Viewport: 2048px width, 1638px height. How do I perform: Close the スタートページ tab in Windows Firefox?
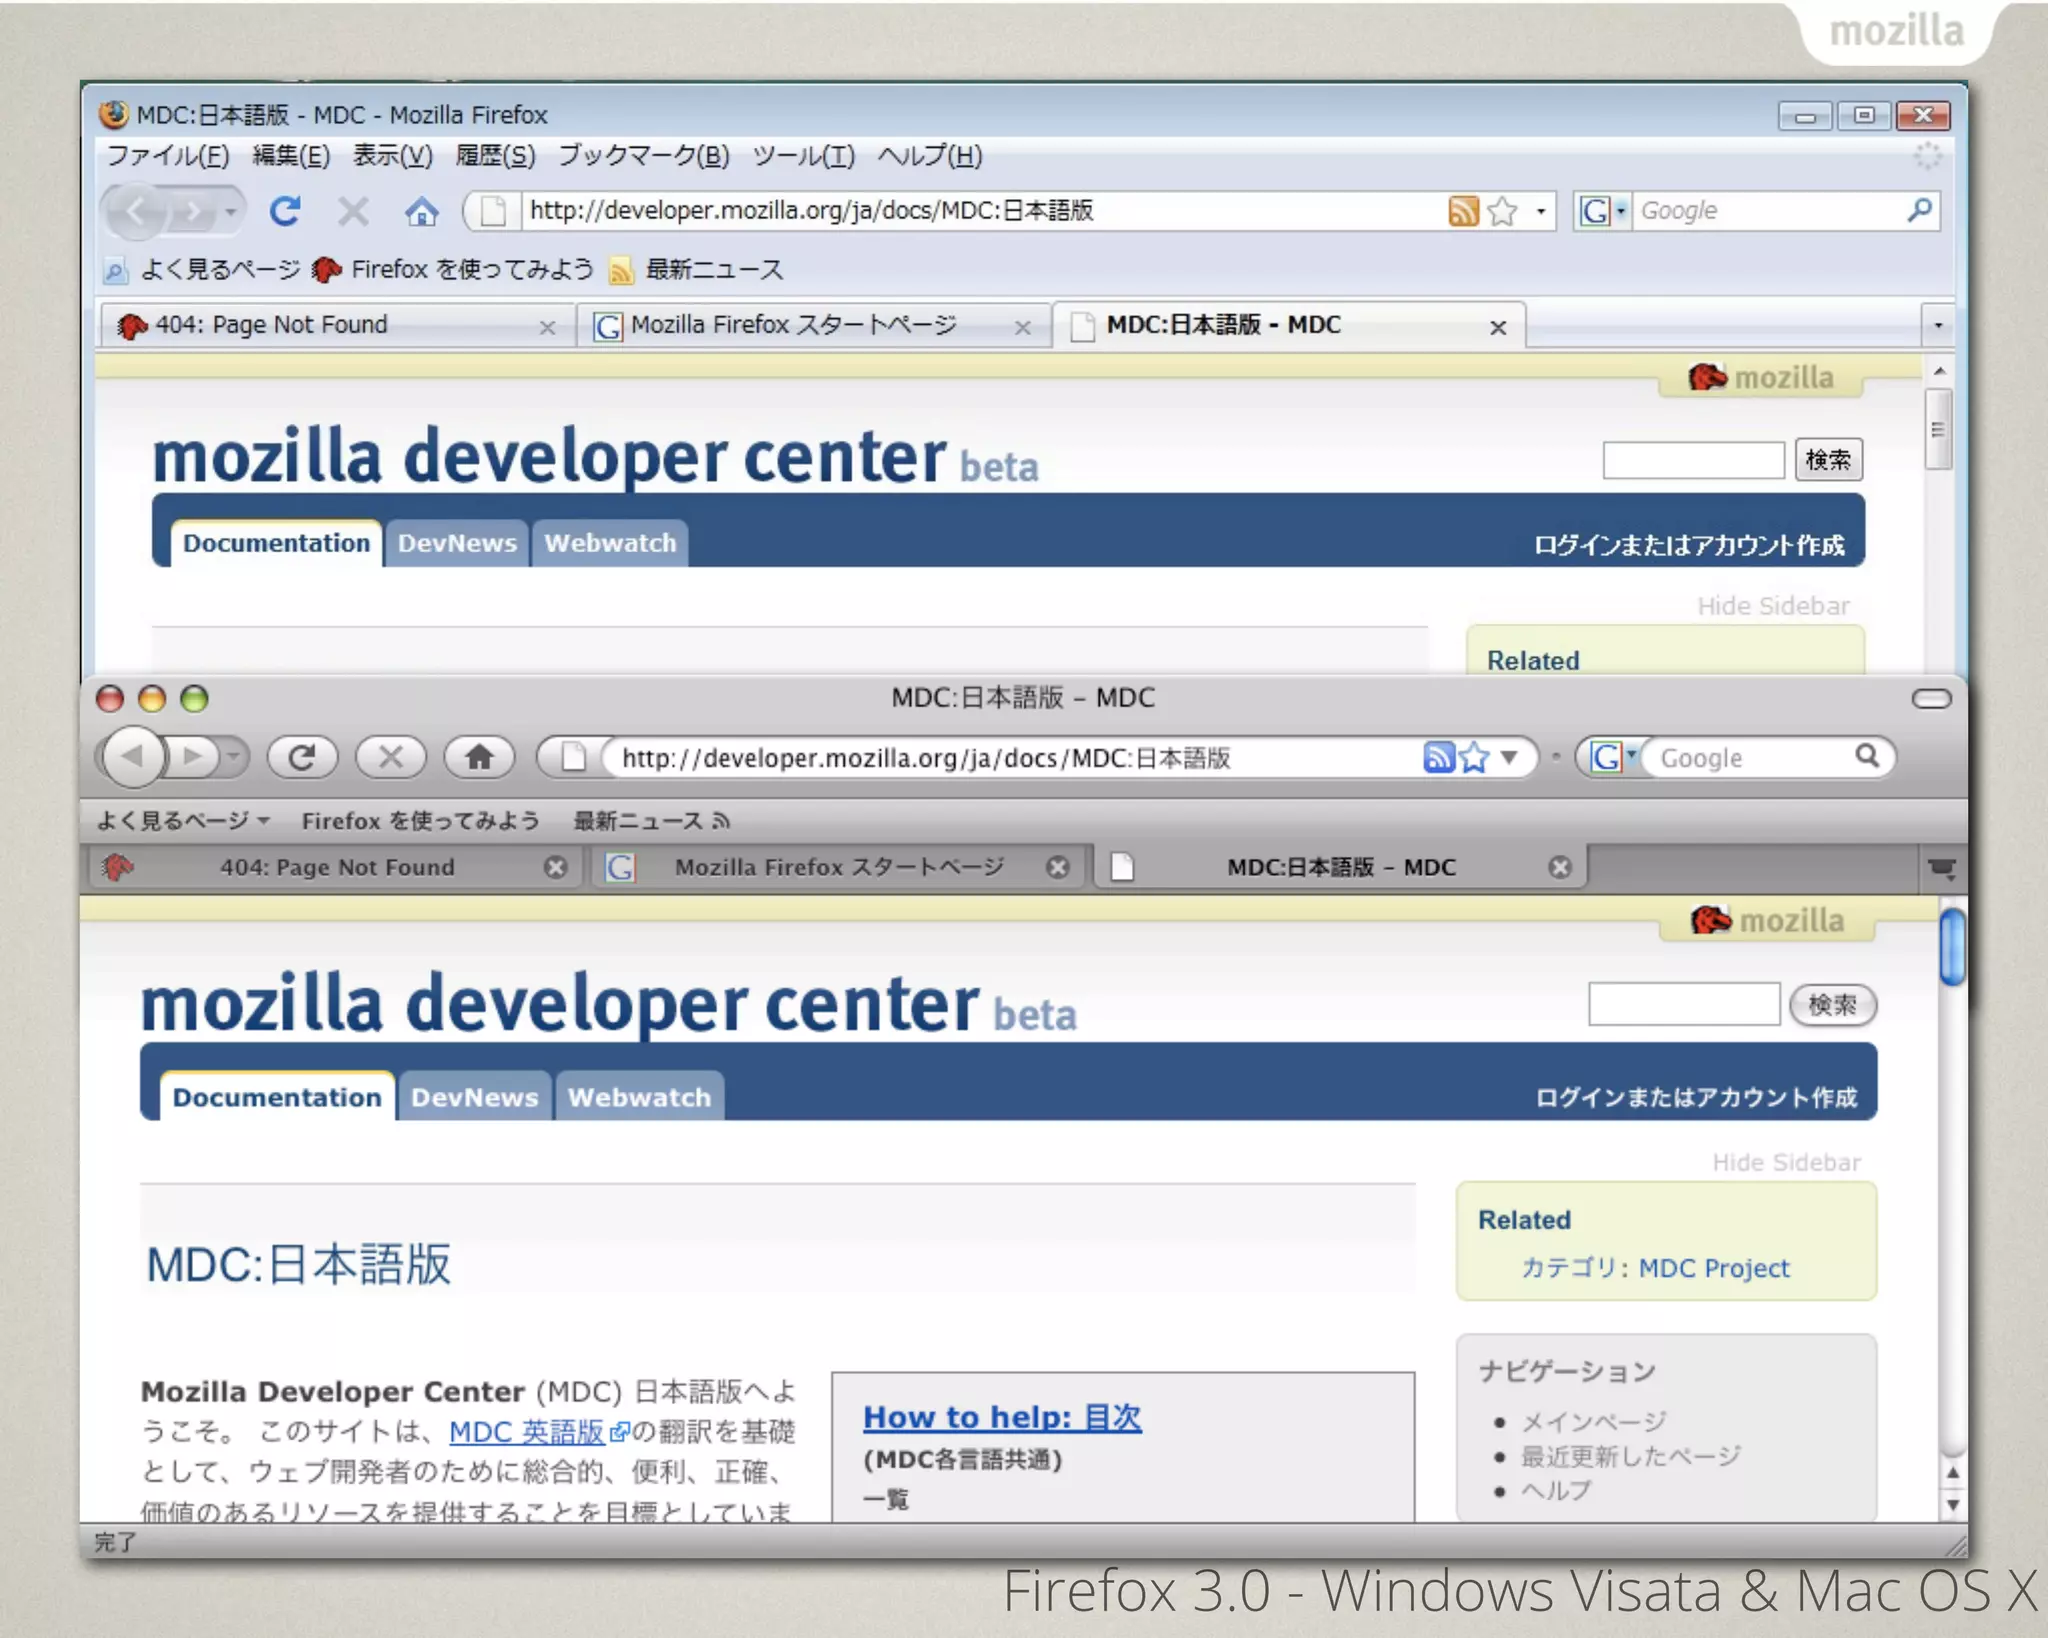[1022, 327]
